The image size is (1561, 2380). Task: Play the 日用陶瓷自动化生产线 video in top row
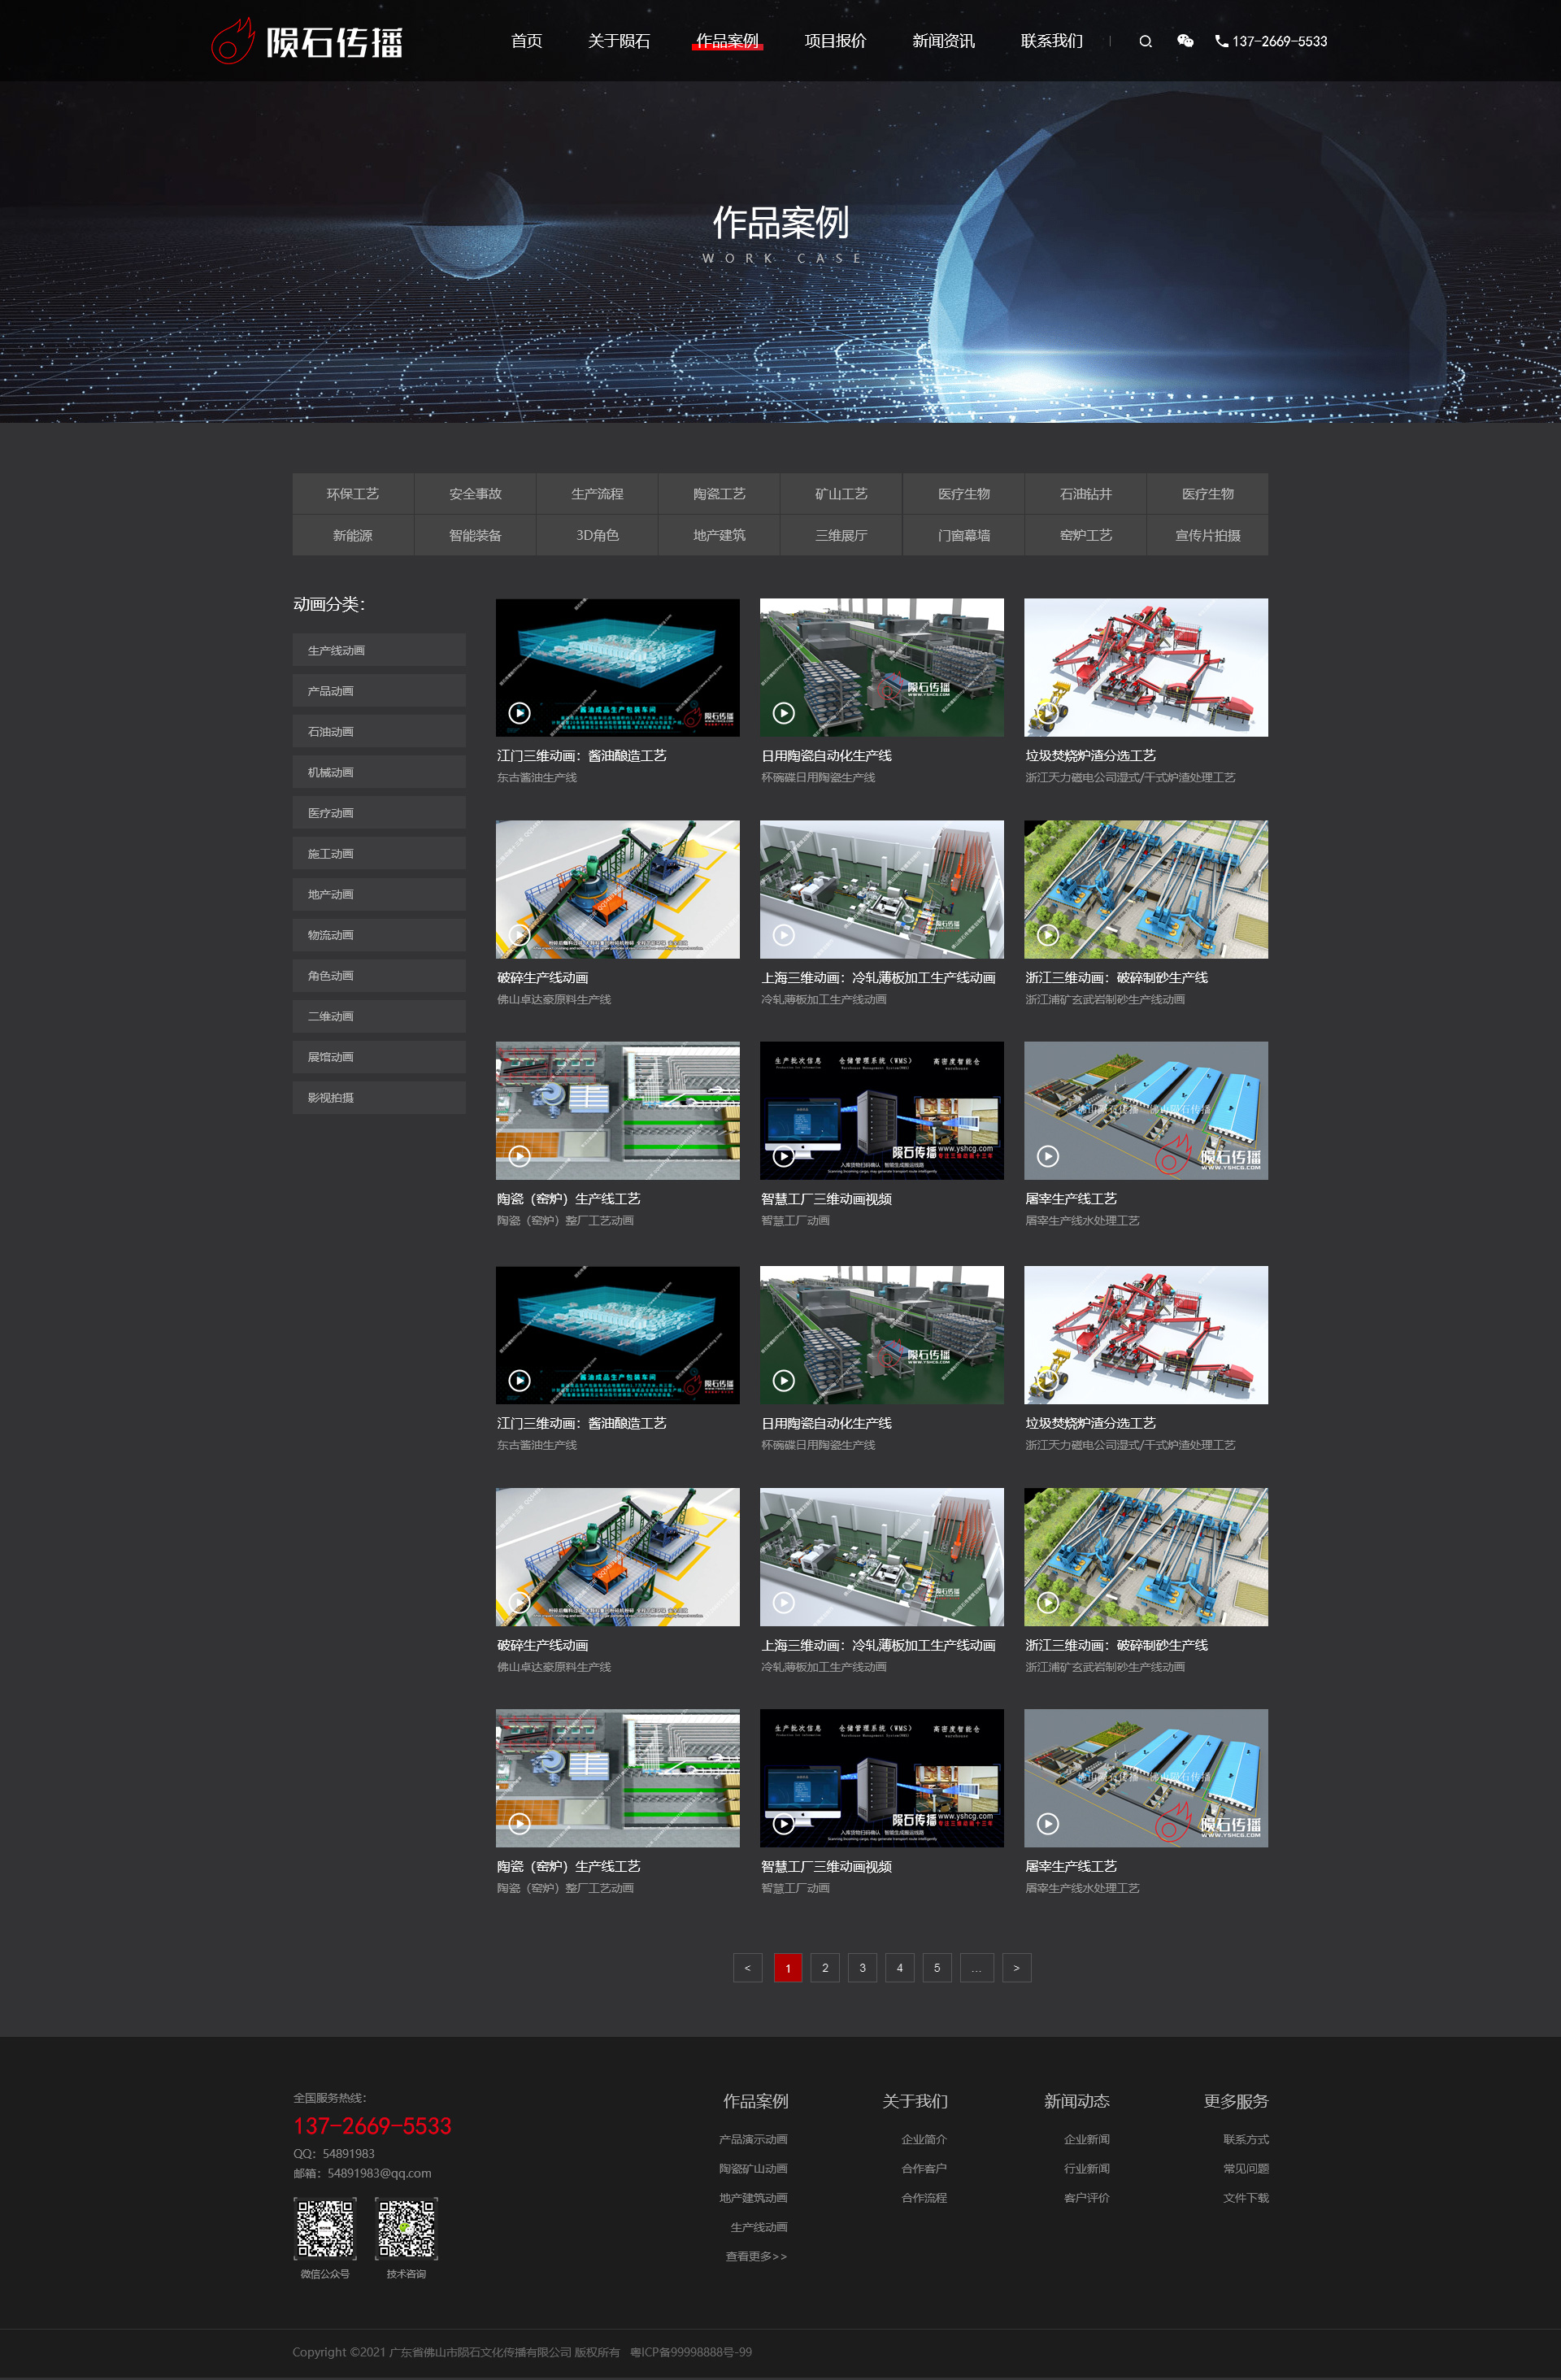coord(784,713)
